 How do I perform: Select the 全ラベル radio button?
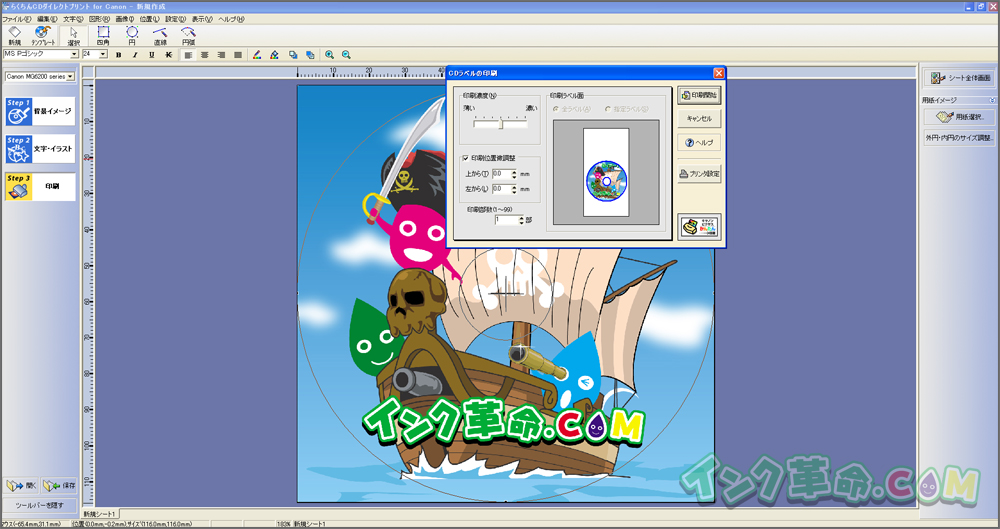coord(555,109)
